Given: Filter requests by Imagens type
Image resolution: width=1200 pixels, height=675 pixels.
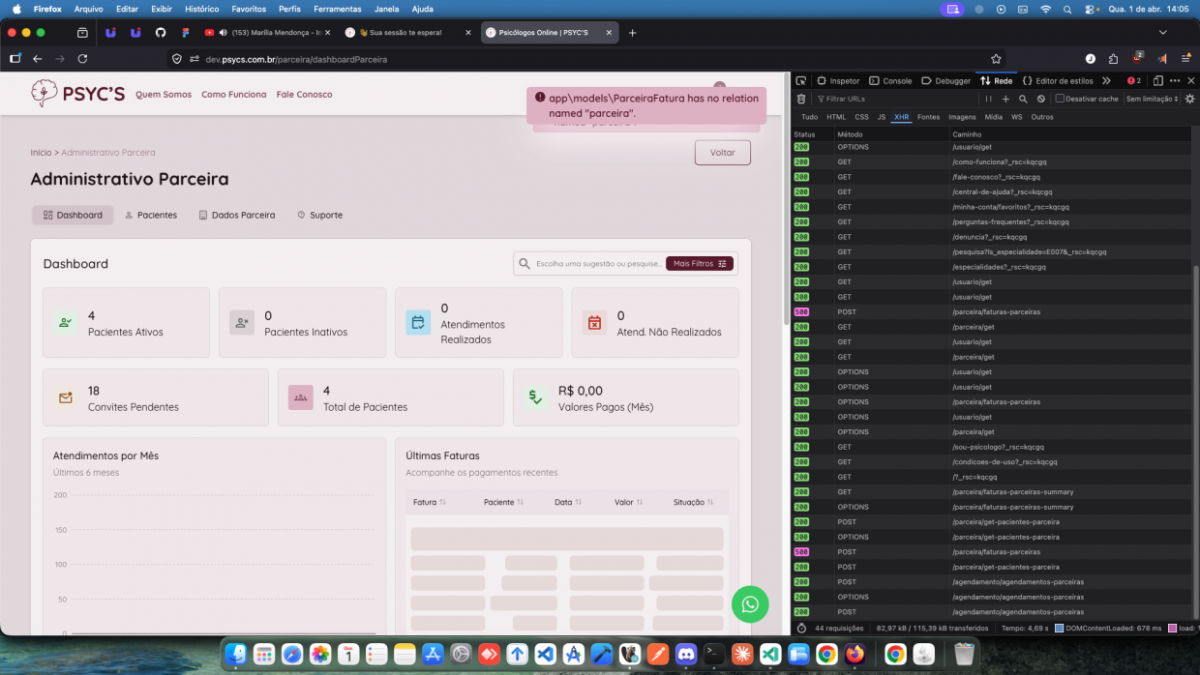Looking at the screenshot, I should pos(962,117).
